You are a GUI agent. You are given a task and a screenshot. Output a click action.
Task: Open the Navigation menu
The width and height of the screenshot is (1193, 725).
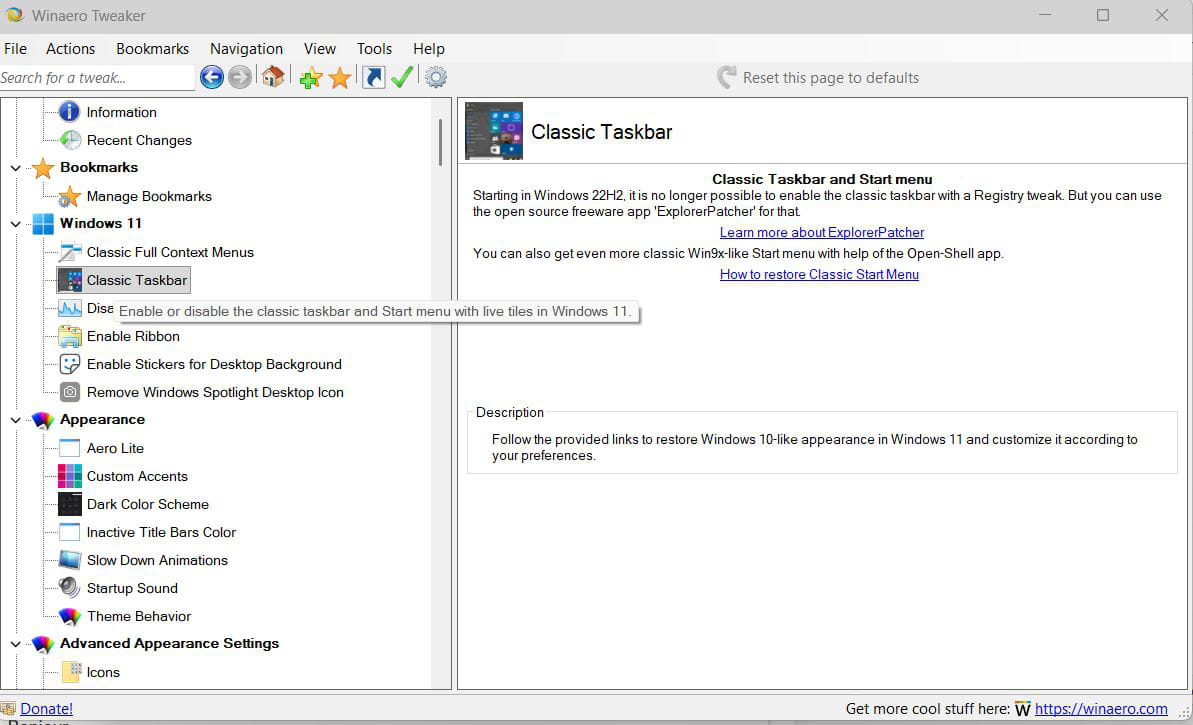coord(246,48)
